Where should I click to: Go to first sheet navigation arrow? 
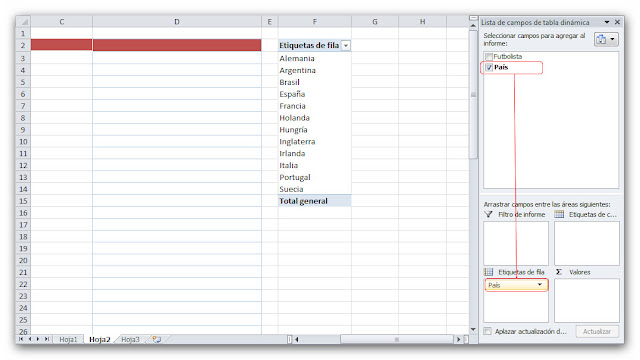[x=21, y=339]
